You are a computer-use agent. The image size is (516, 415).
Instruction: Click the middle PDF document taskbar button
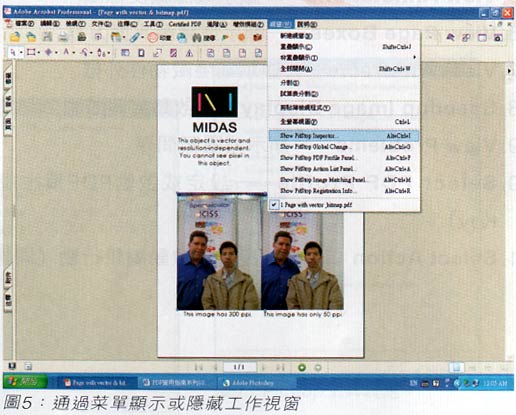177,383
